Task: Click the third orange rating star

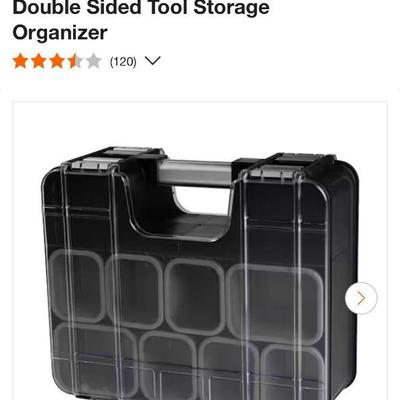Action: tap(57, 61)
